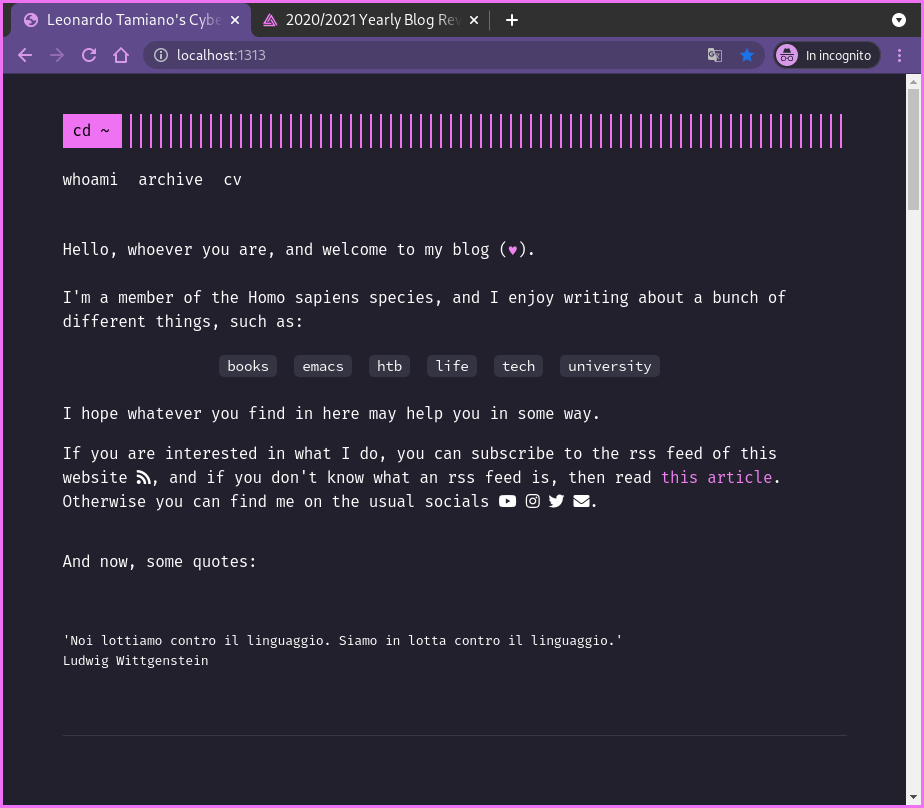Select the emacs tag
Image resolution: width=924 pixels, height=808 pixels.
tap(323, 366)
